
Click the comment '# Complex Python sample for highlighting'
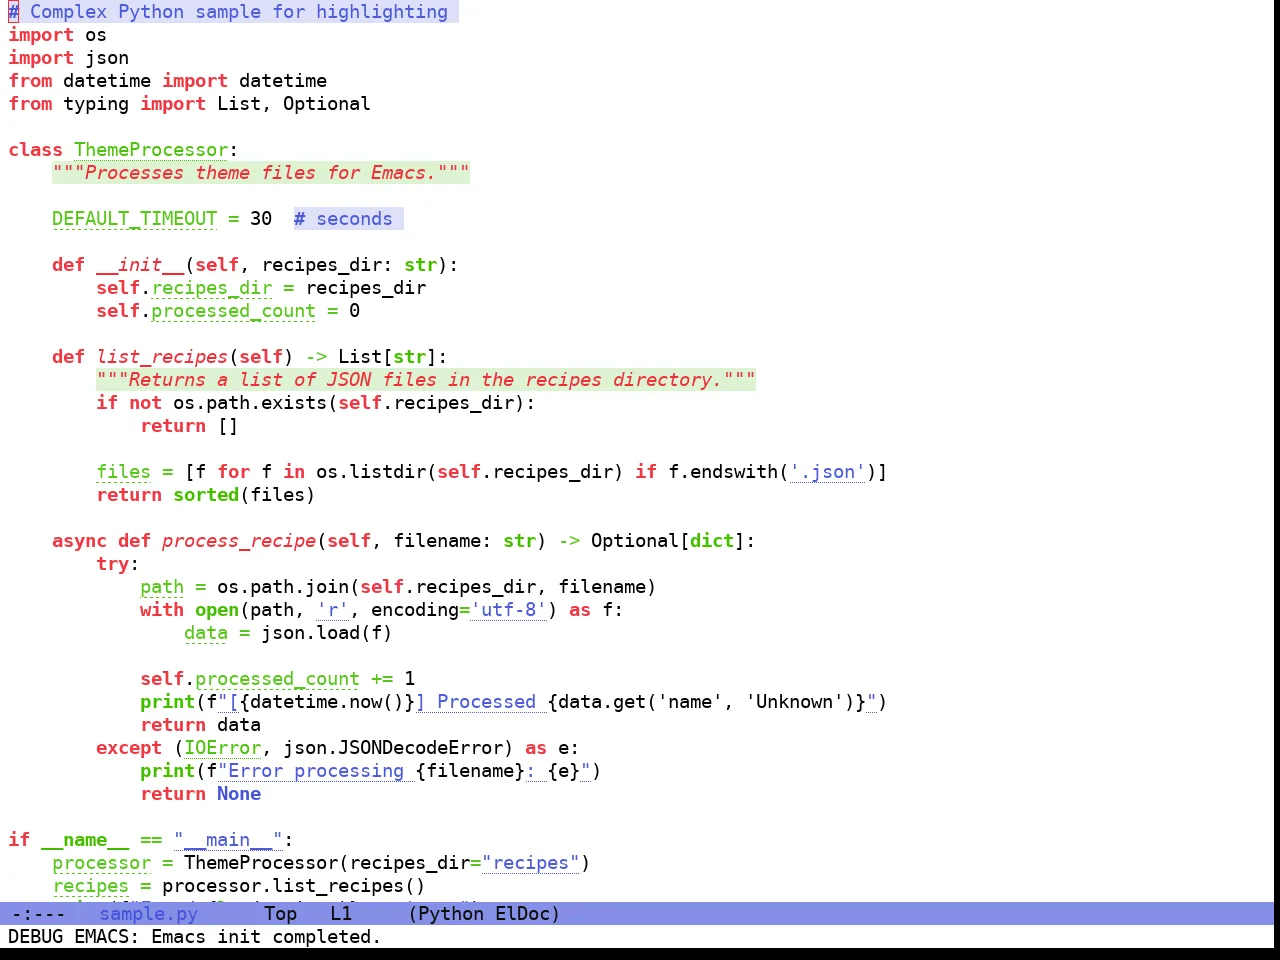point(228,12)
